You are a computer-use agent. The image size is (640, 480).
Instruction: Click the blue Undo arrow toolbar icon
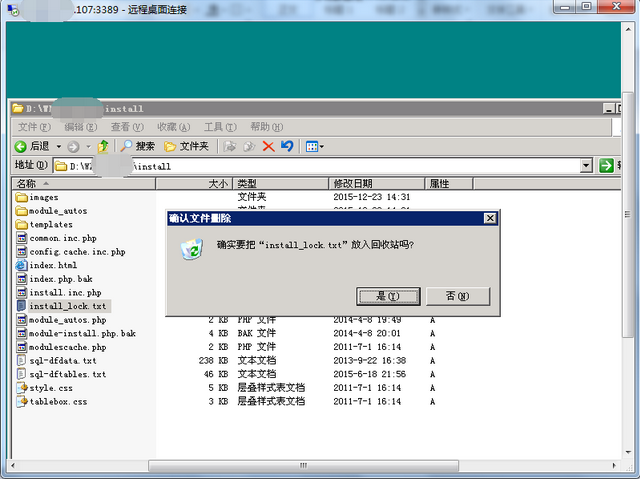[x=287, y=146]
